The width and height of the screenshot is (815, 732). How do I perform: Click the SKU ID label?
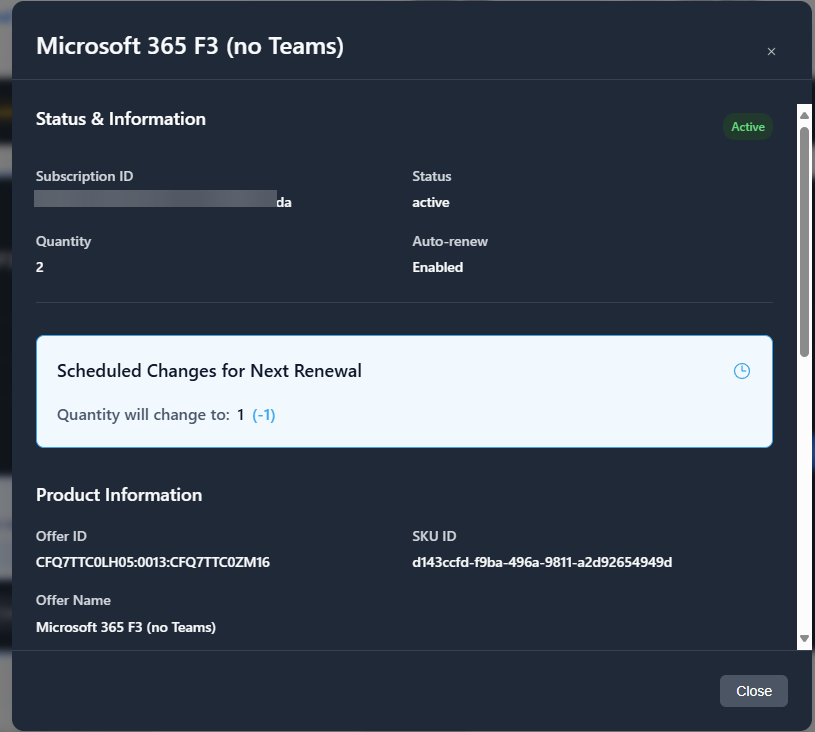click(x=435, y=536)
